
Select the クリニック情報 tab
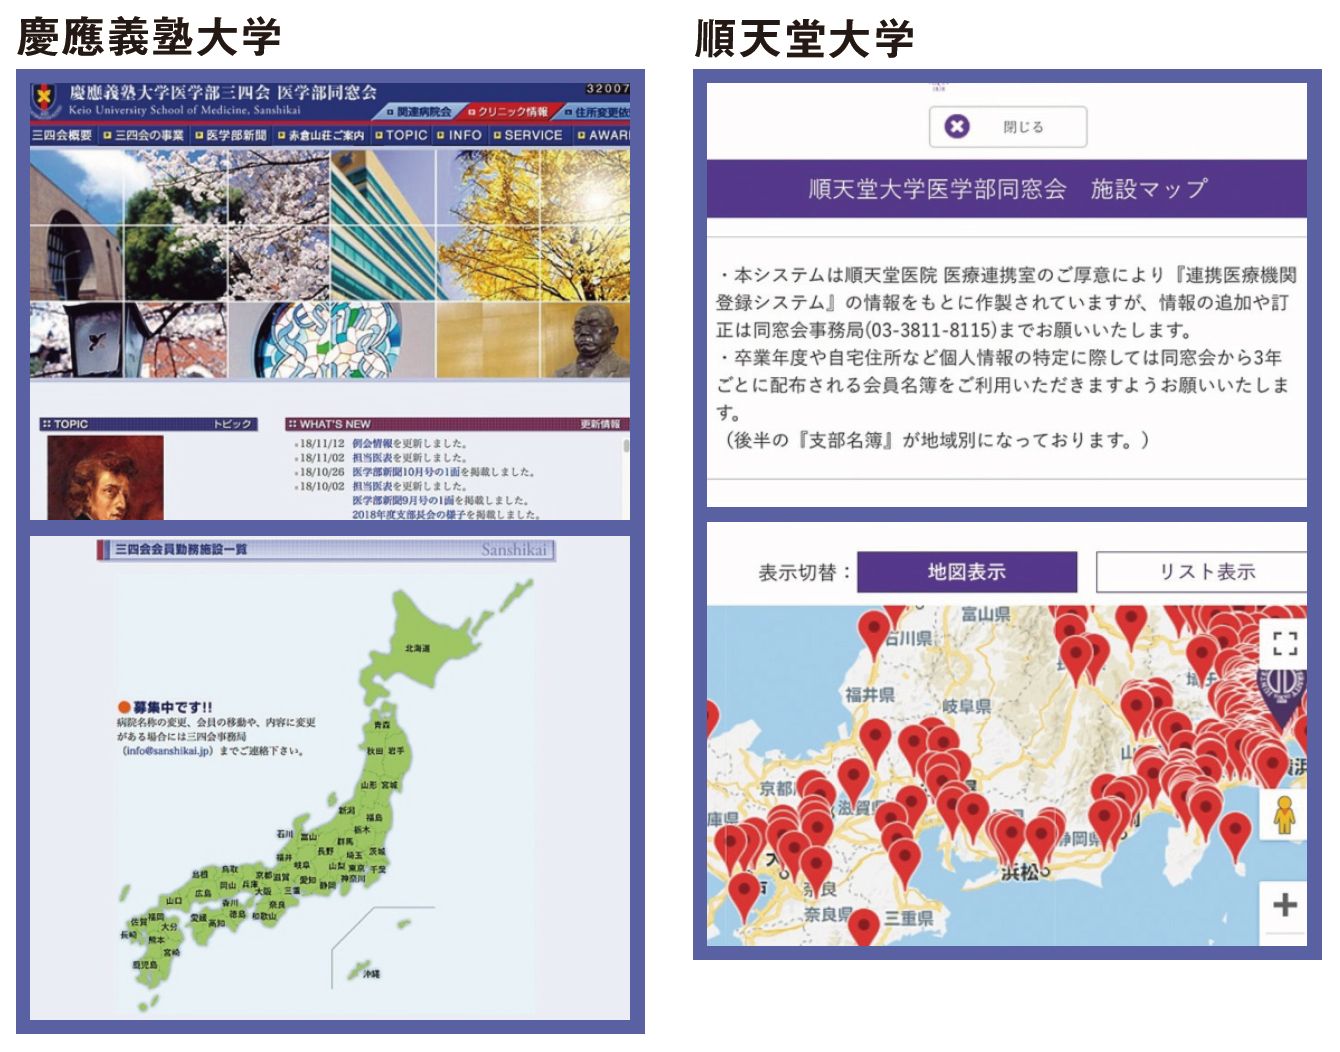[x=508, y=112]
